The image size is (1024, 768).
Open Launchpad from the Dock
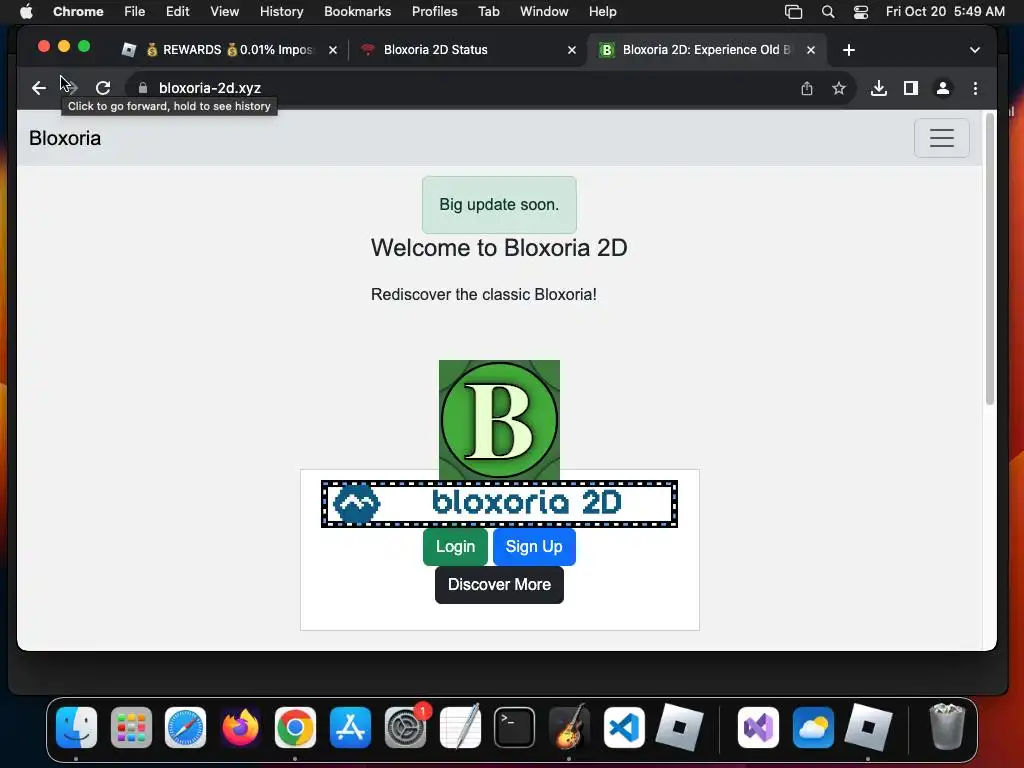(x=131, y=728)
